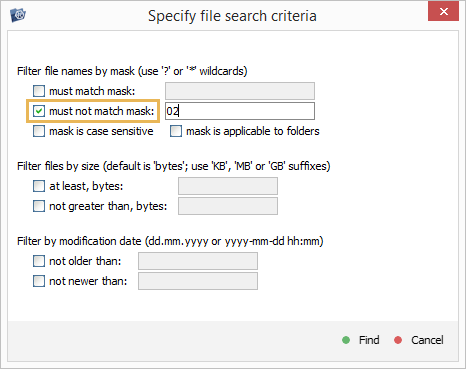Click 'Filter file names by mask' heading text
Screen dimensions: 466x369
click(x=132, y=71)
